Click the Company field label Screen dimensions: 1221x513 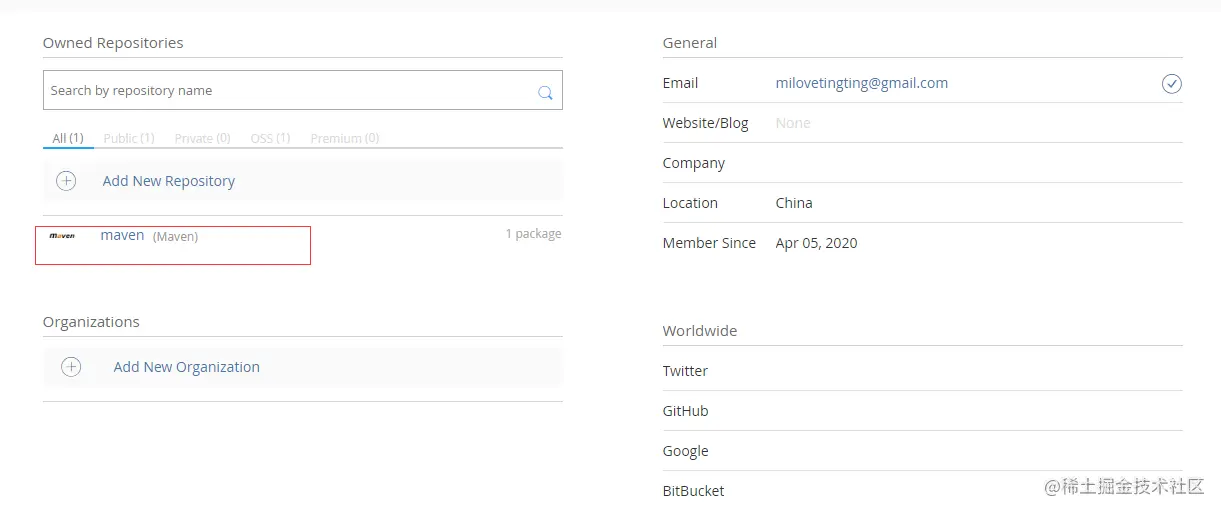point(694,163)
